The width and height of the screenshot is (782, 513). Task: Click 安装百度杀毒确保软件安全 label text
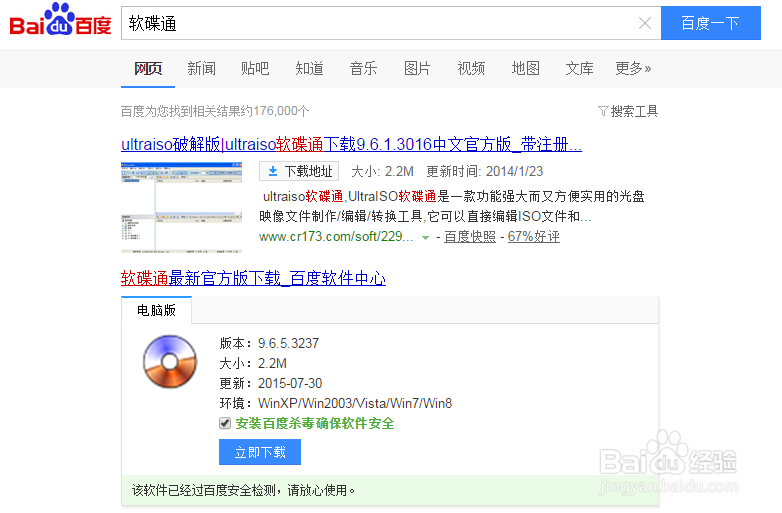click(x=315, y=423)
